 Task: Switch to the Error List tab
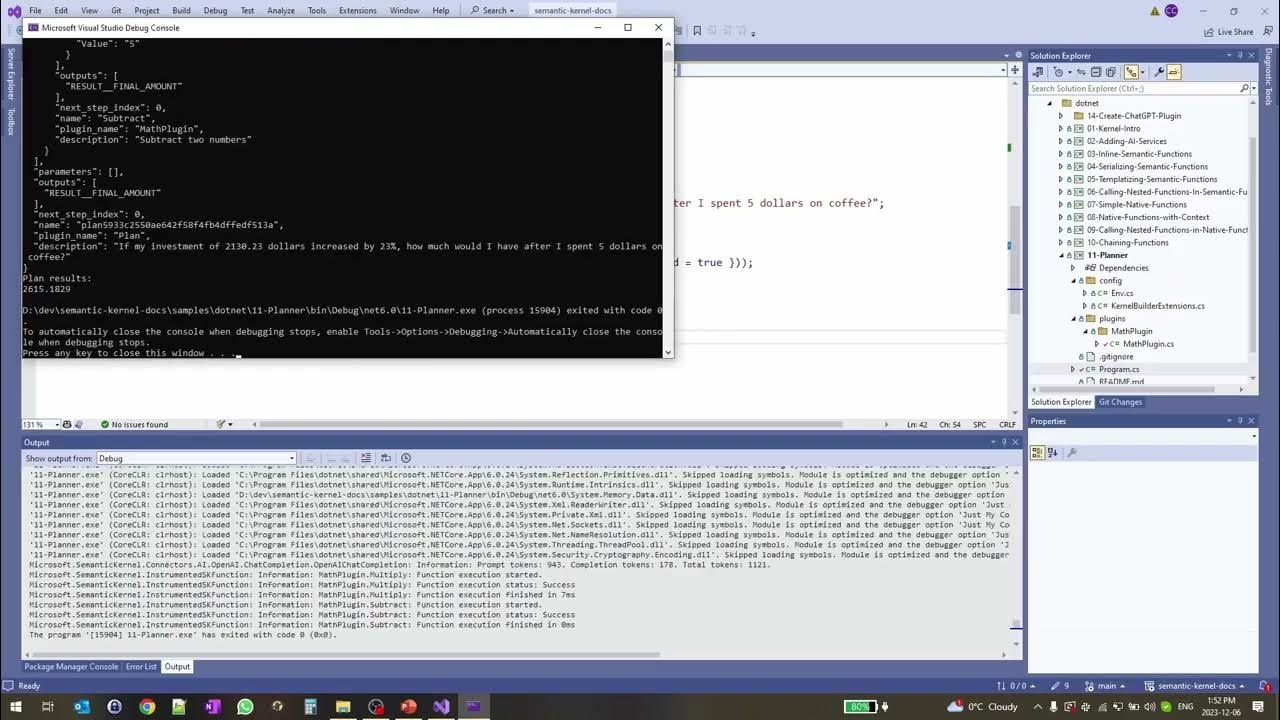click(141, 667)
